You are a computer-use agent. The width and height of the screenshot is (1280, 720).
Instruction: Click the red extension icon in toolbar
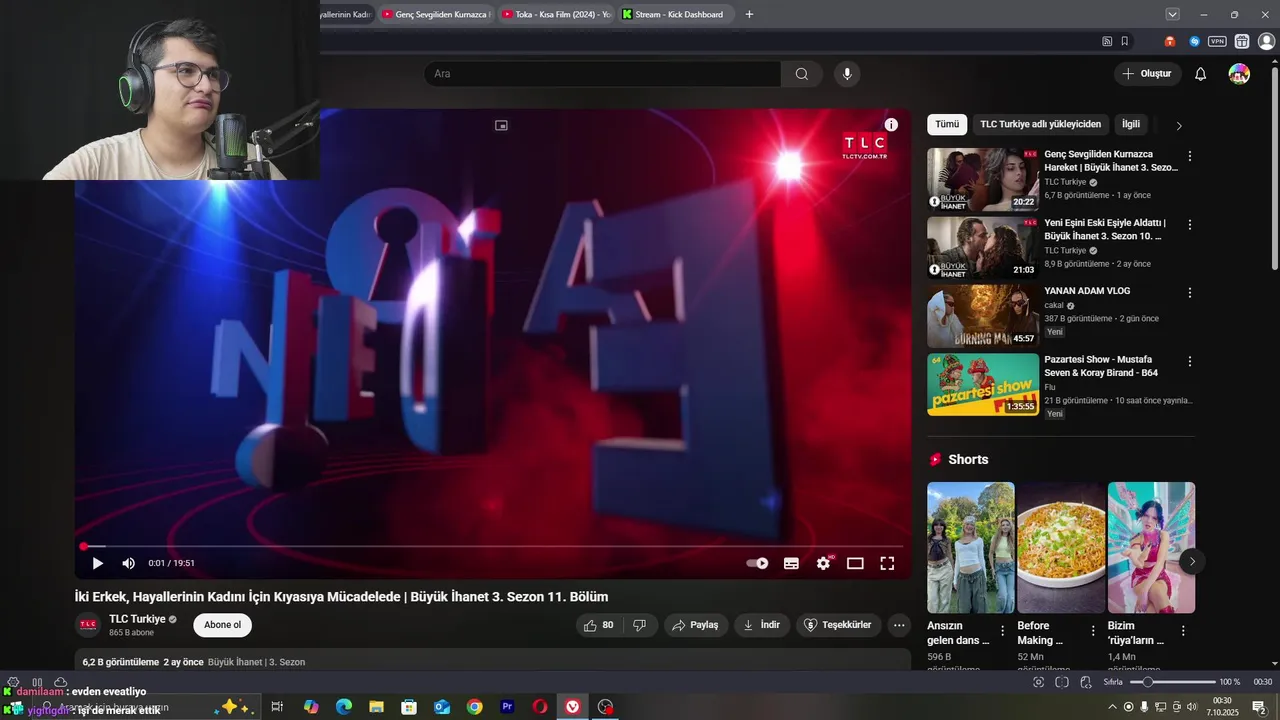1170,41
